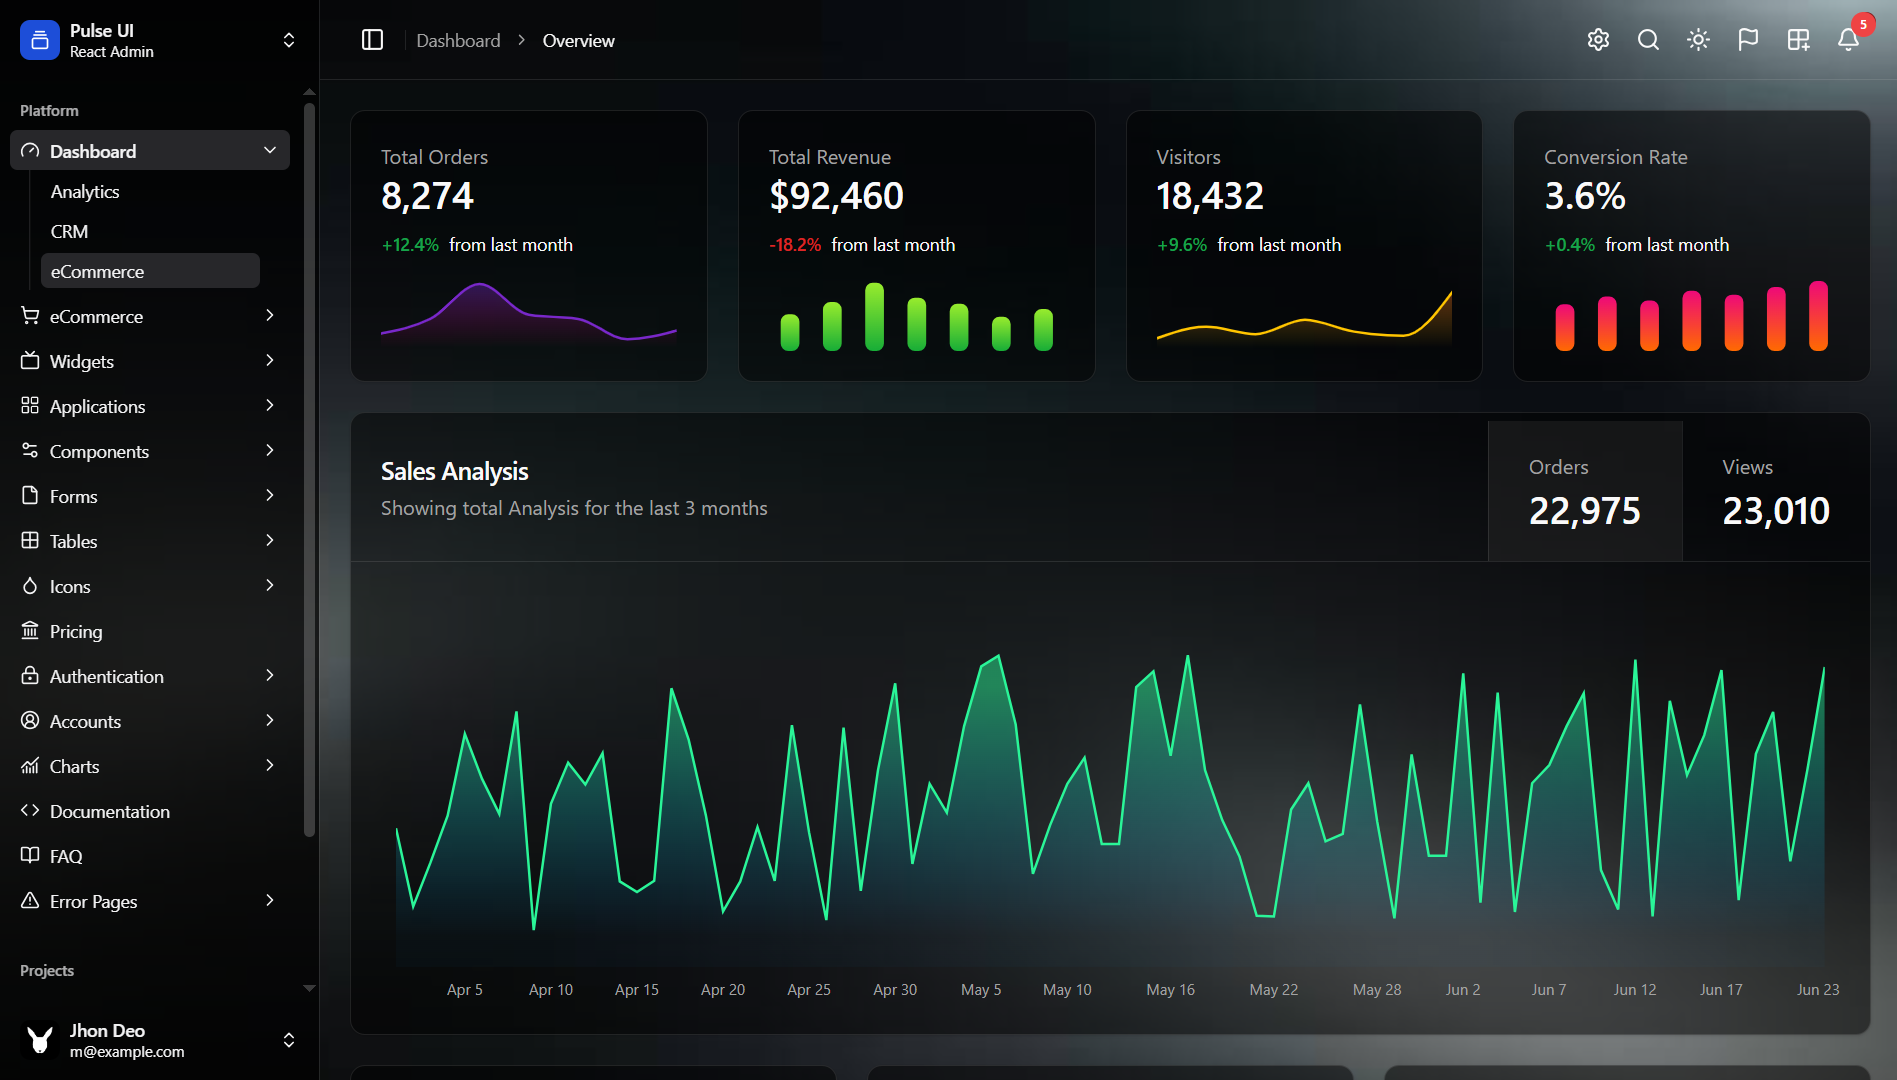Click the Applications grid icon
1897x1080 pixels.
click(x=30, y=405)
